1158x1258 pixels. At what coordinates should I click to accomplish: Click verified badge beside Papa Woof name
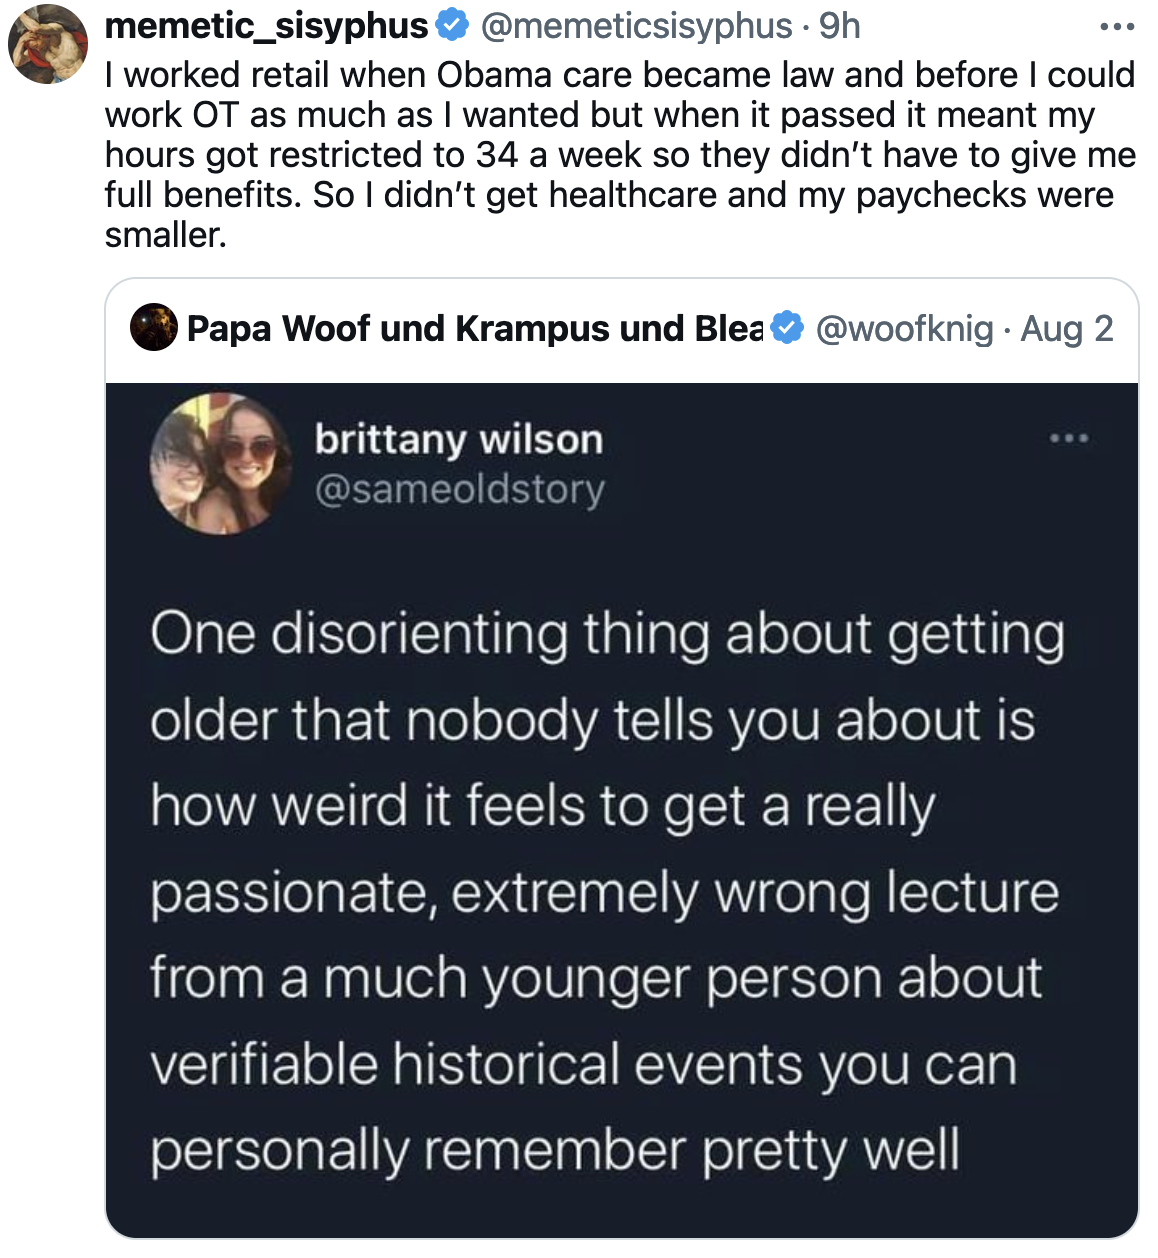click(x=788, y=328)
